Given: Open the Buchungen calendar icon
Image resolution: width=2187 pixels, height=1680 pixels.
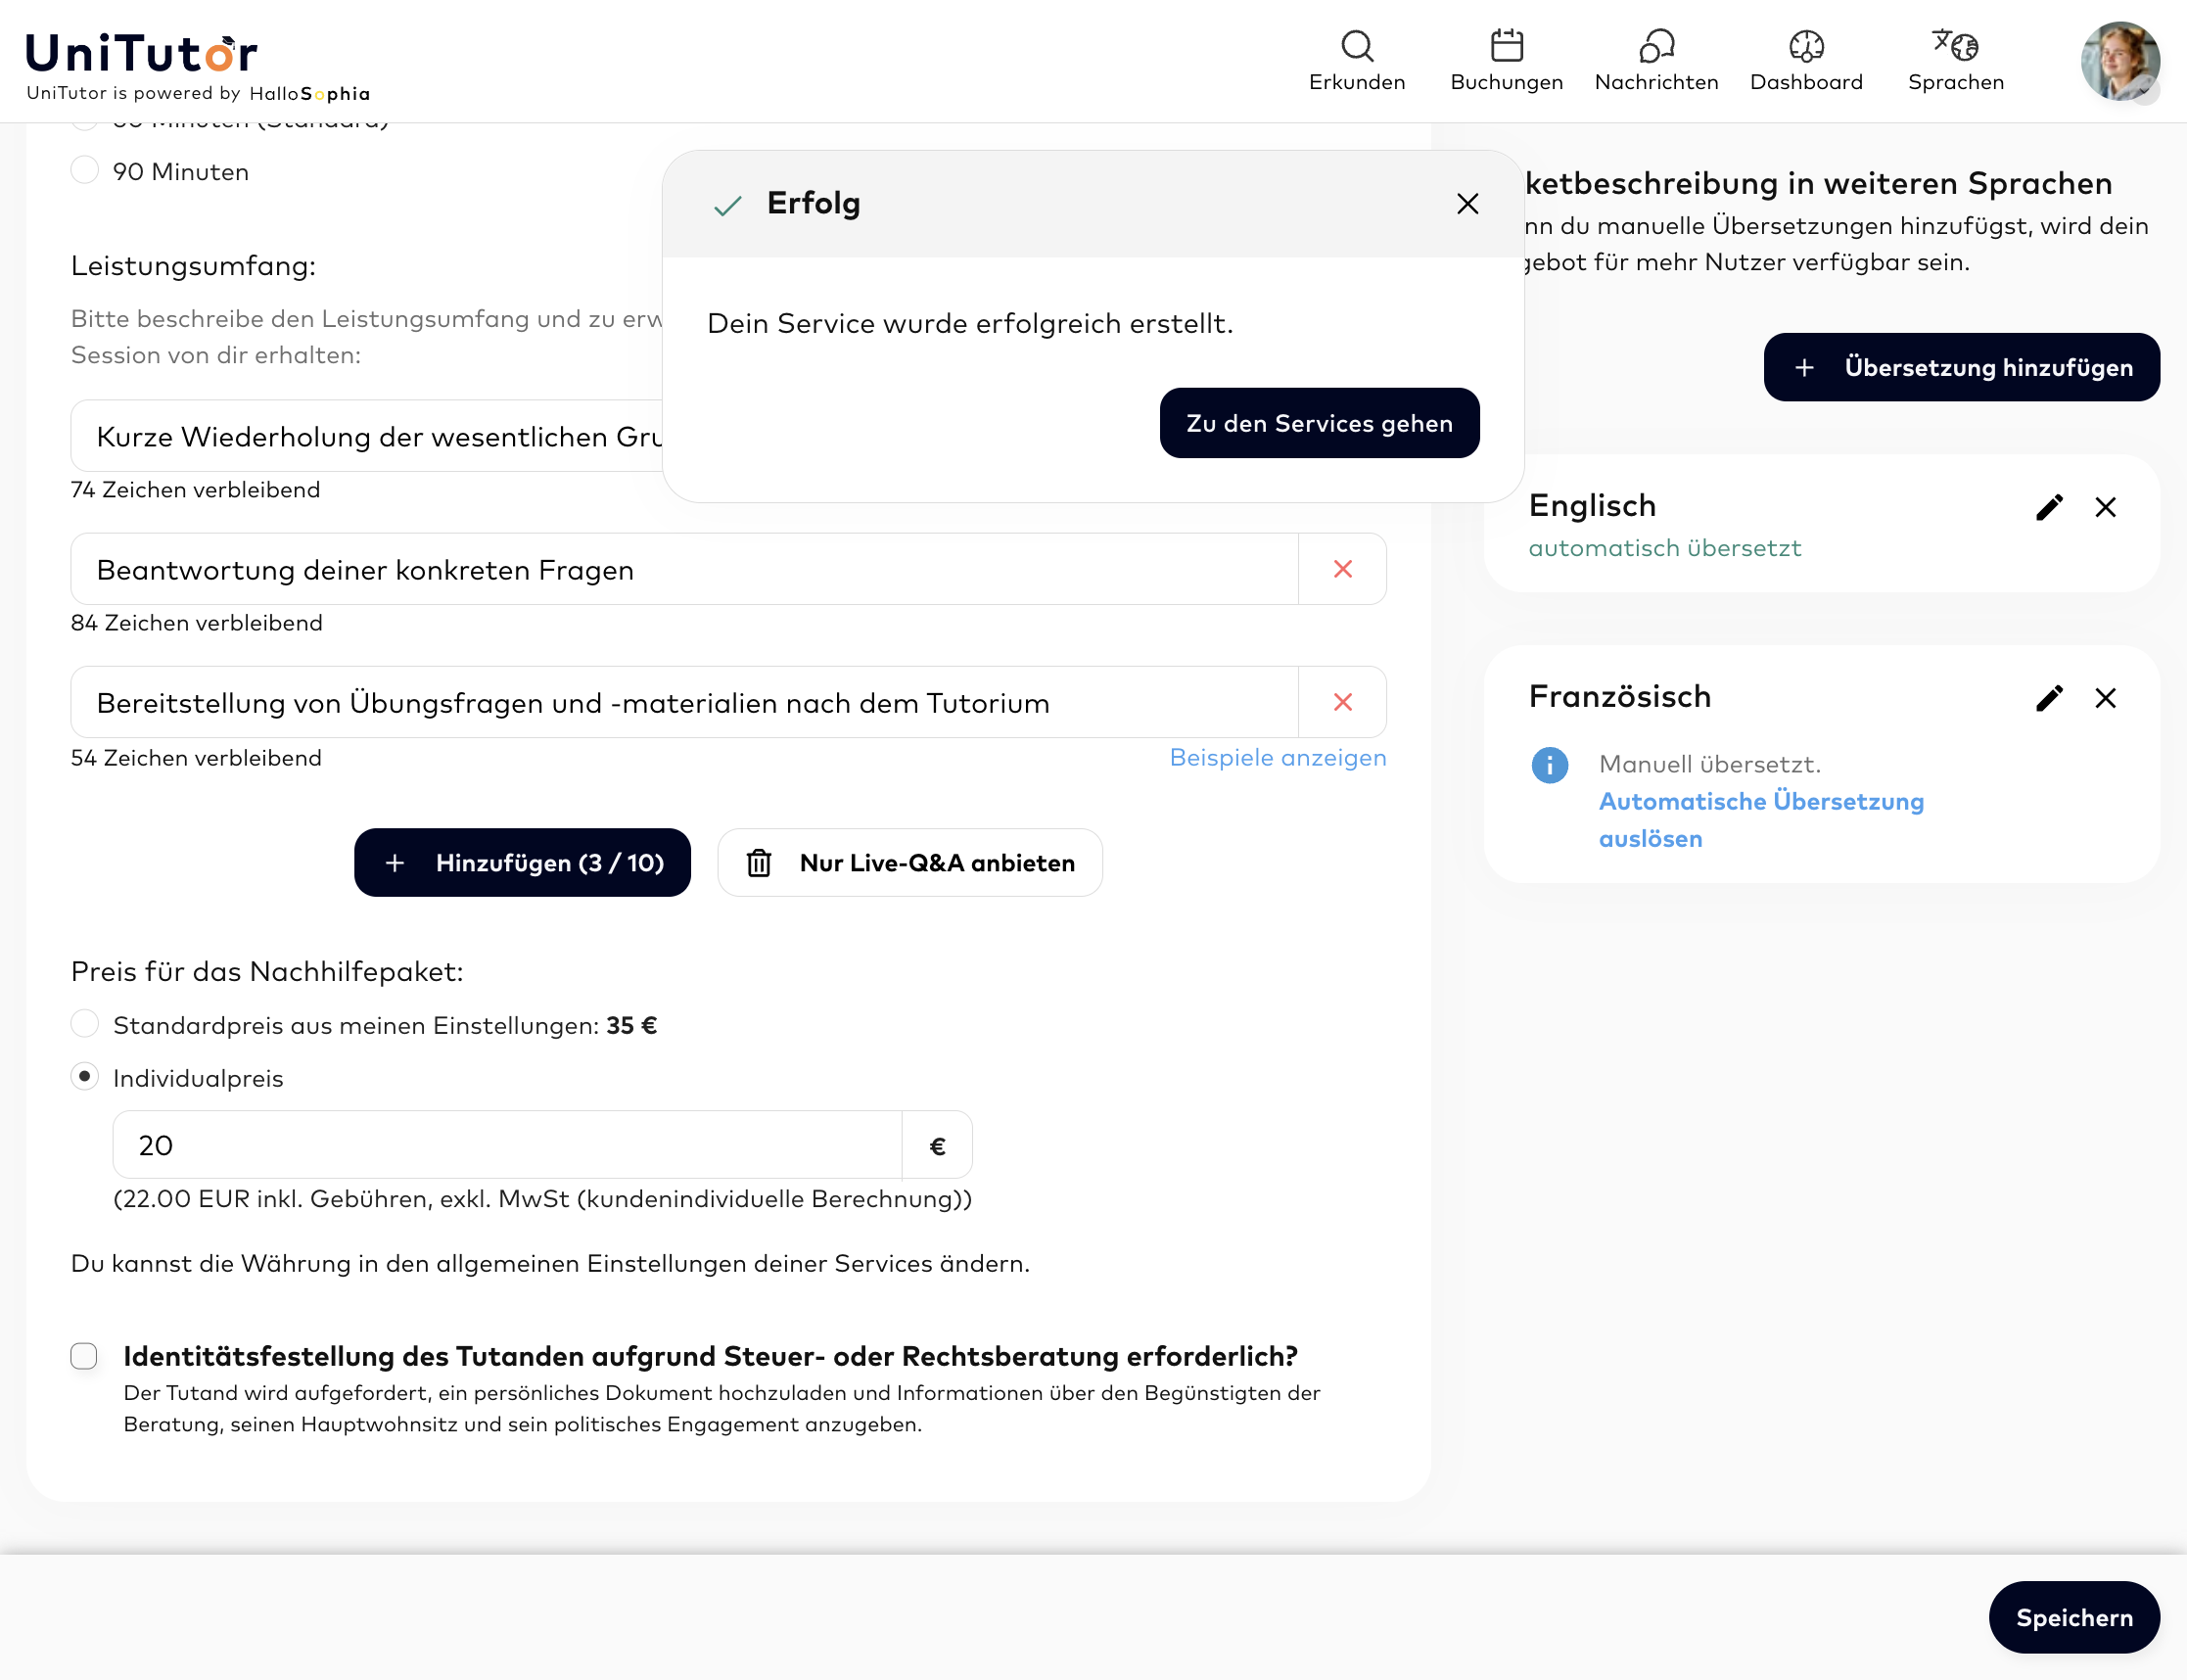Looking at the screenshot, I should (1506, 46).
